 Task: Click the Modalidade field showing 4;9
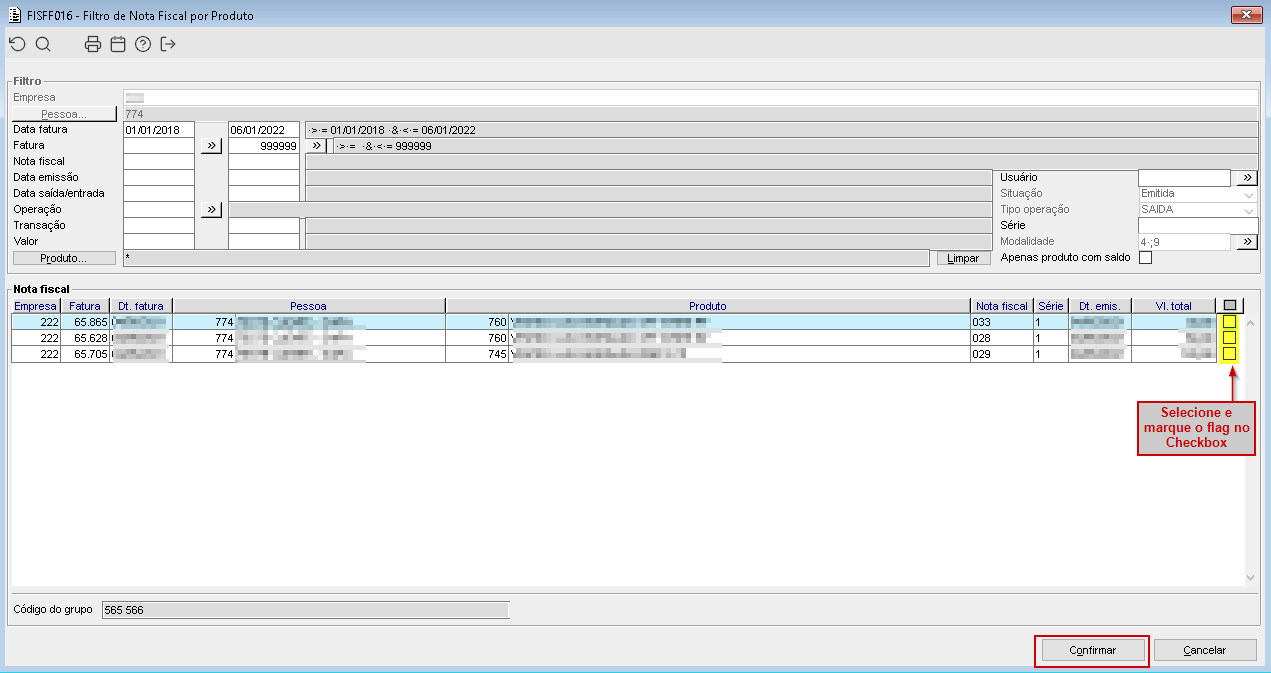(x=1184, y=241)
